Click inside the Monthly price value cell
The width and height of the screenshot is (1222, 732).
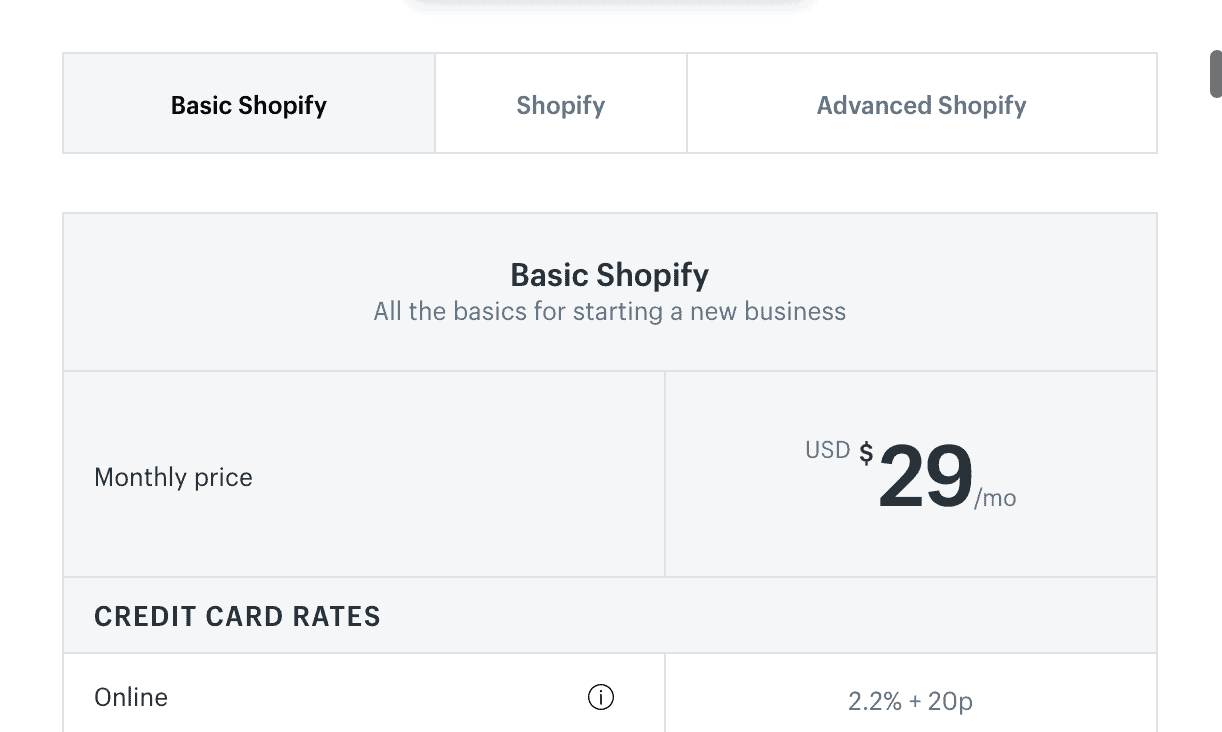point(910,473)
